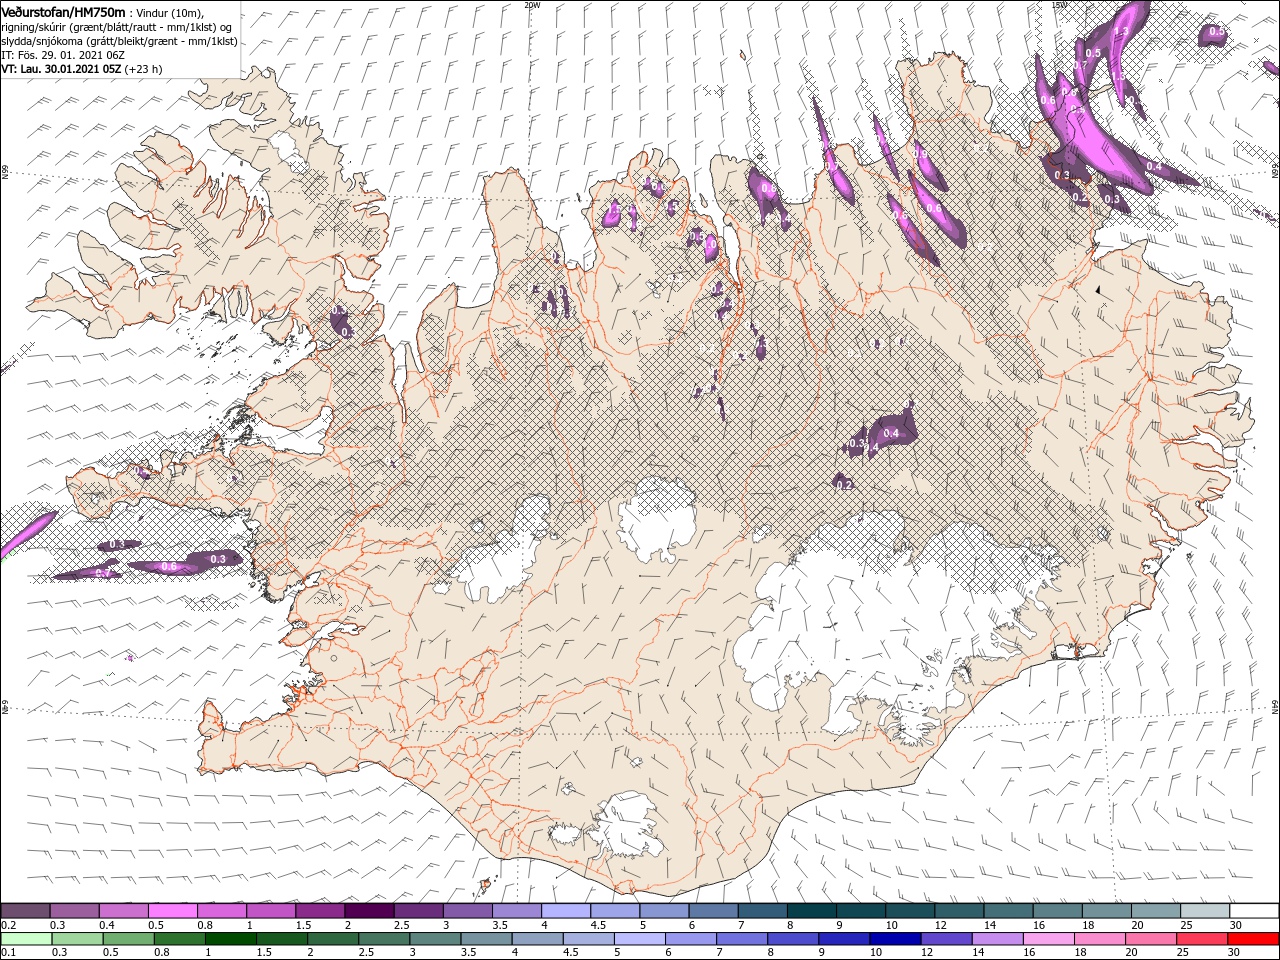1280x960 pixels.
Task: Select the dark green swatch between 1 and 1.5 in bottom legend row
Action: tap(230, 939)
